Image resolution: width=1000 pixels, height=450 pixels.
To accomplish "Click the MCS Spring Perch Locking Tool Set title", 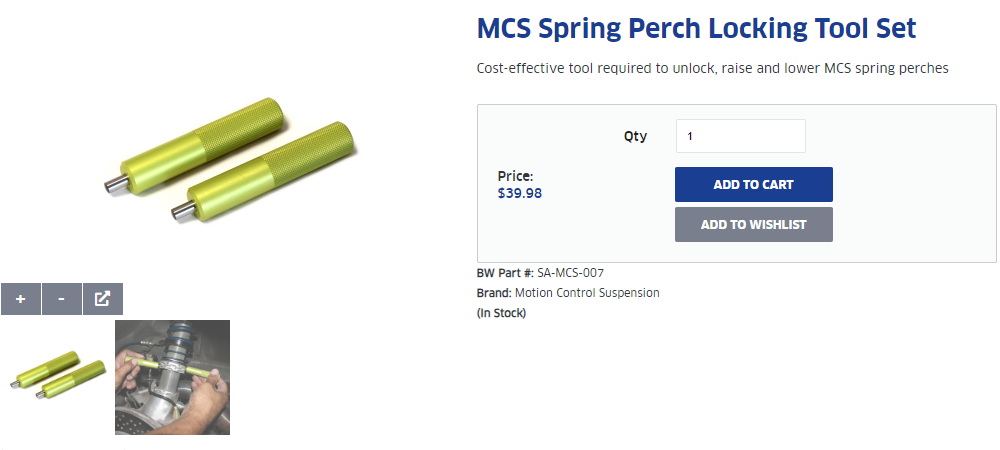I will coord(696,28).
